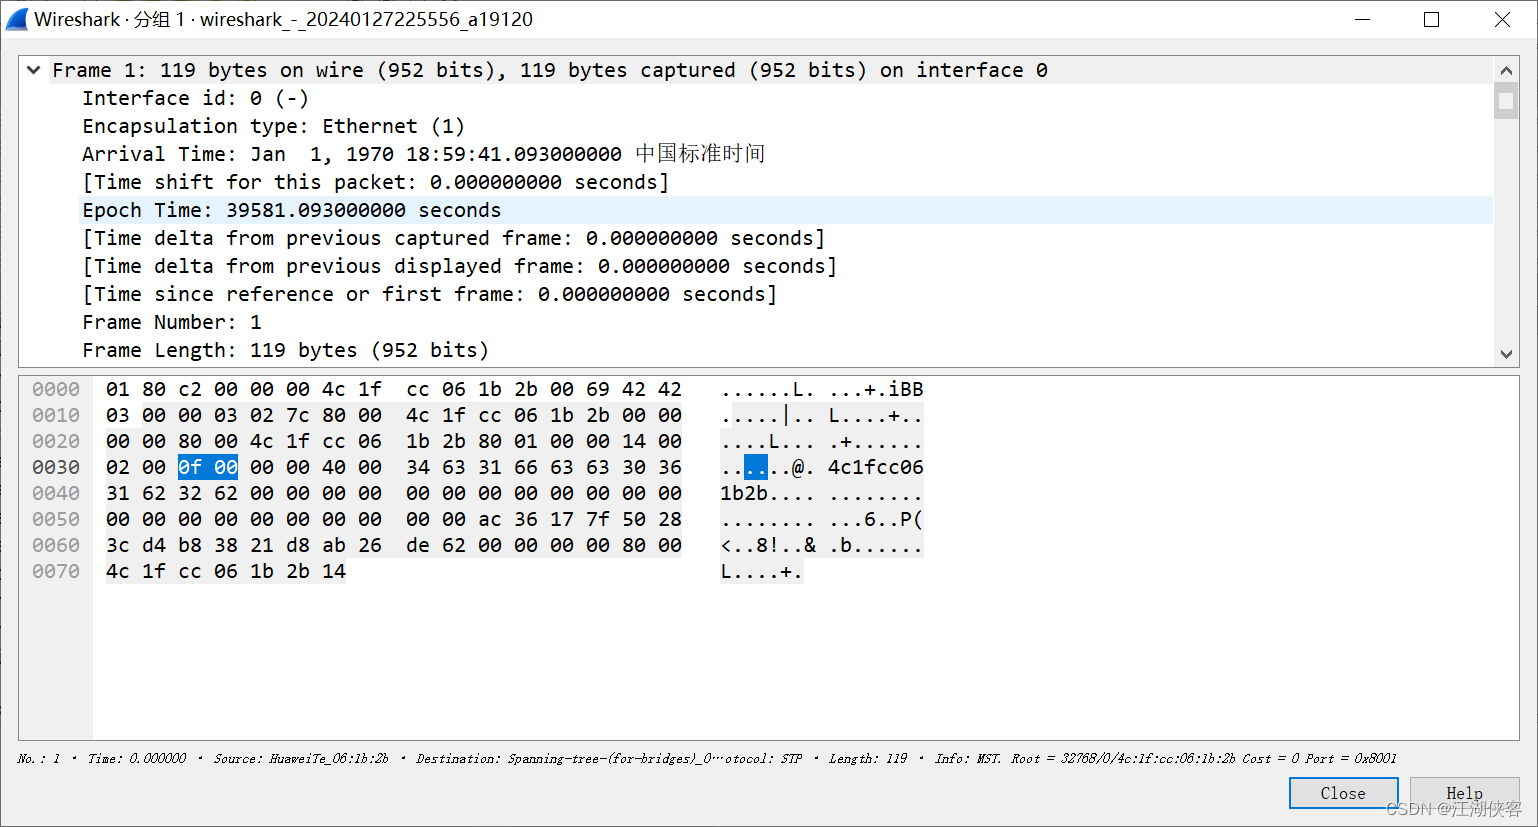The width and height of the screenshot is (1538, 827).
Task: Minimize the Wireshark packet window
Action: tap(1363, 20)
